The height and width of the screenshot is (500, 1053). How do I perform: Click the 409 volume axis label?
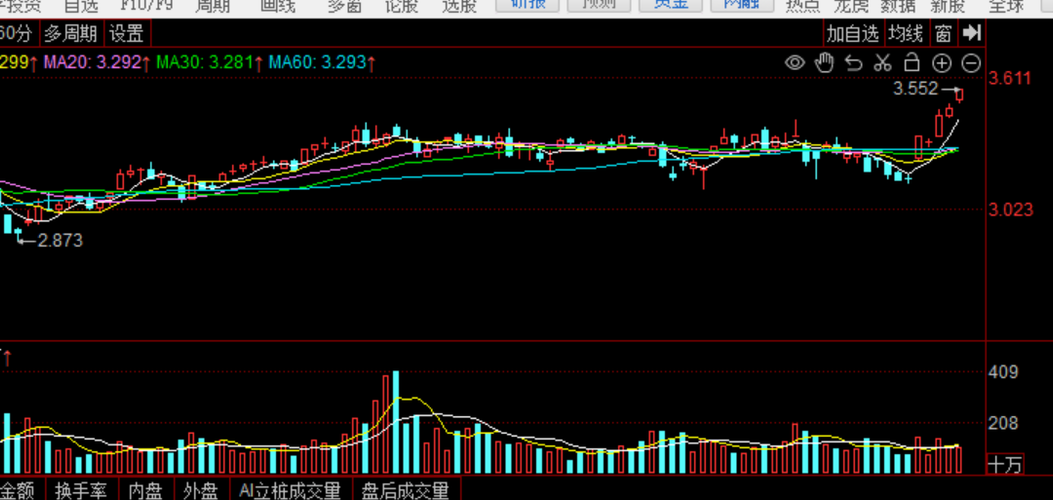pos(1004,372)
